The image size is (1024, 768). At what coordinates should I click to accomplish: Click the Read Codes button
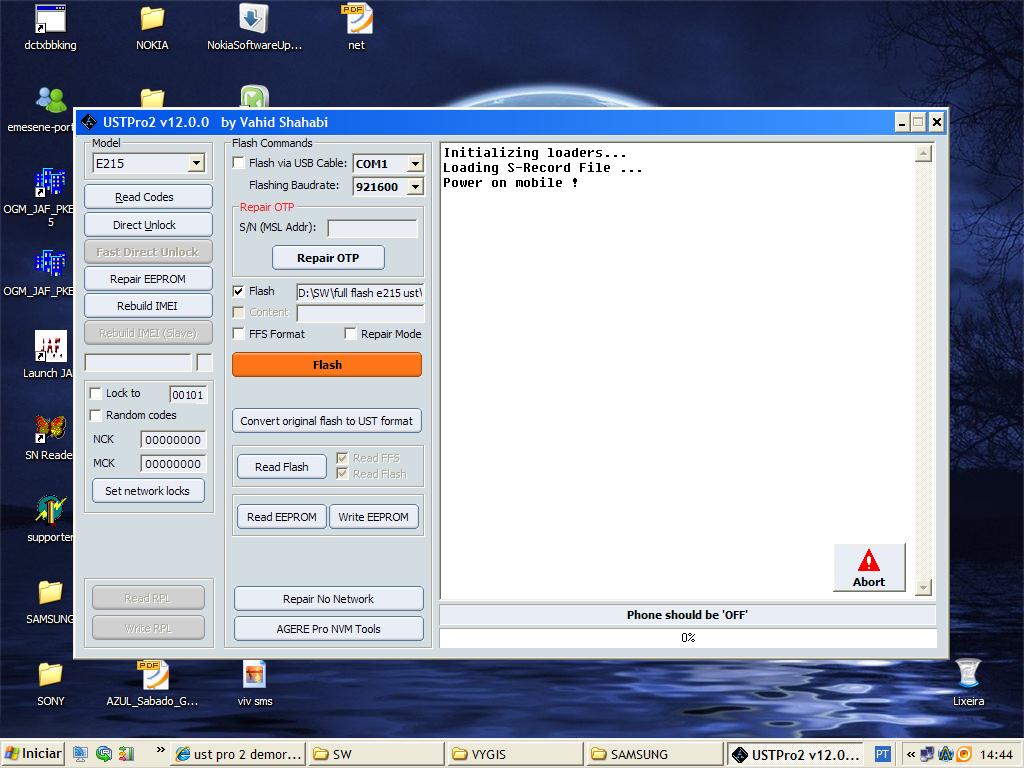pos(148,197)
